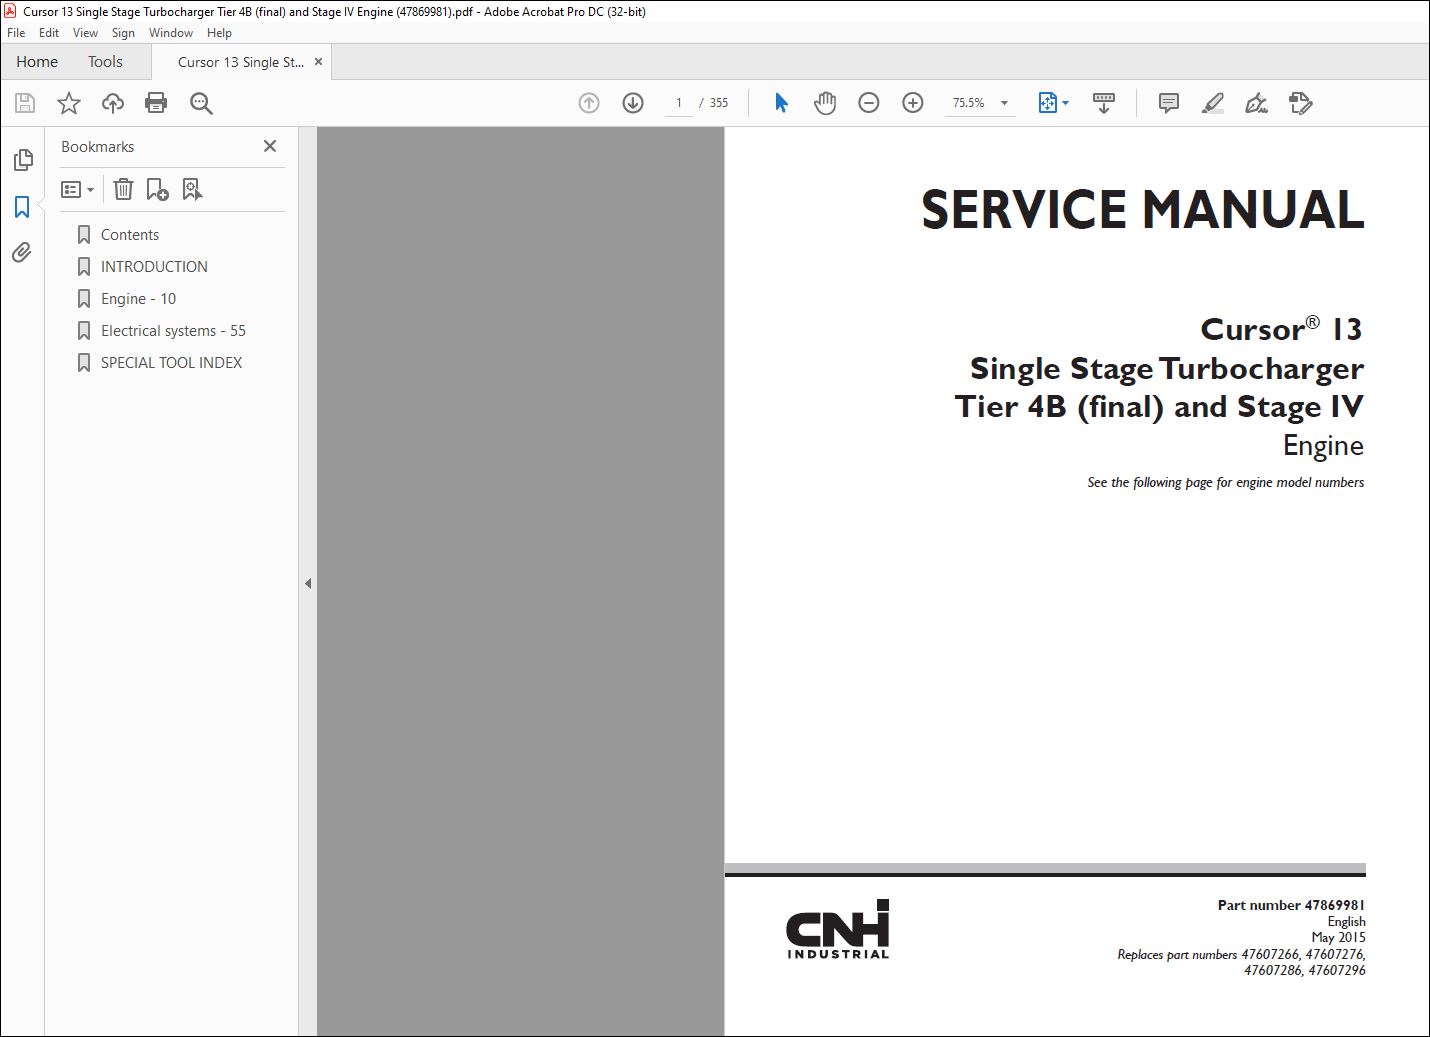
Task: Click the upload to cloud icon
Action: coord(113,103)
